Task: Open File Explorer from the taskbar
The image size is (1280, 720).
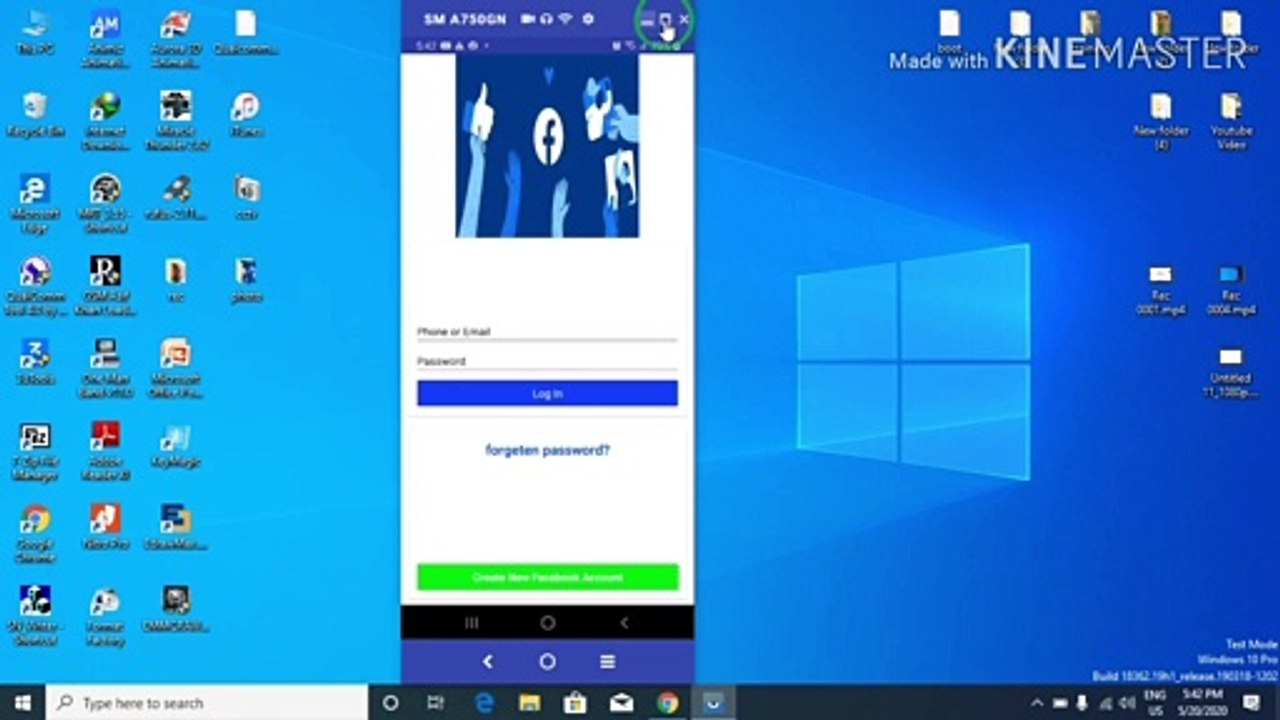Action: point(530,703)
